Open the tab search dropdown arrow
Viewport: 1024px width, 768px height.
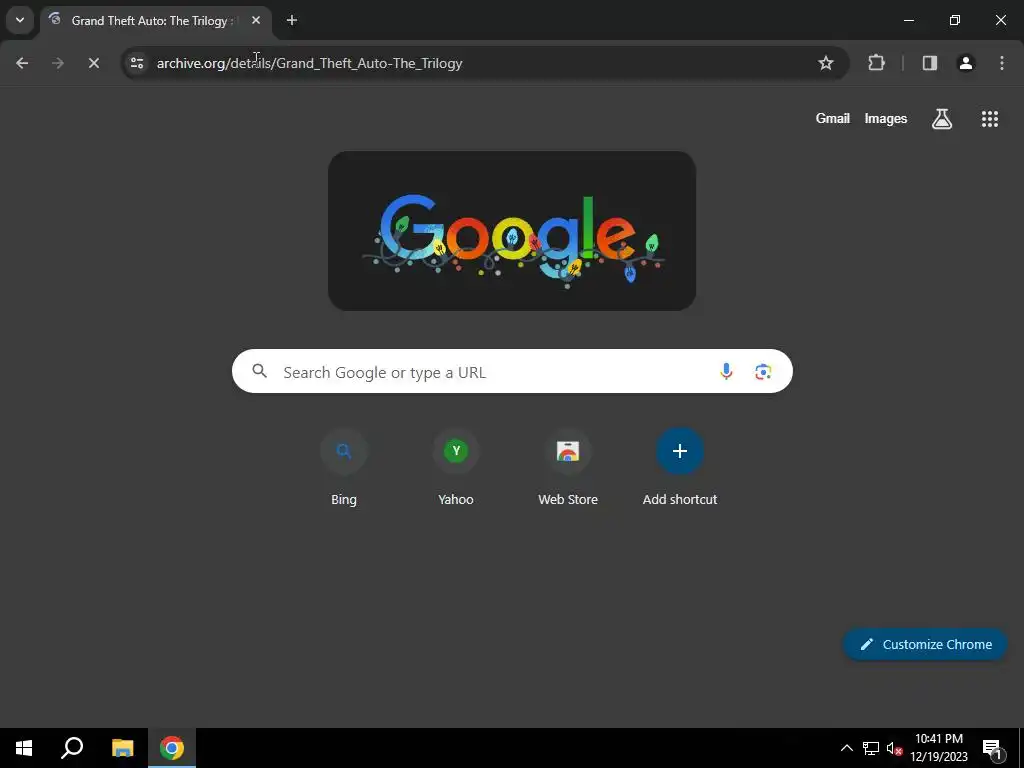20,20
